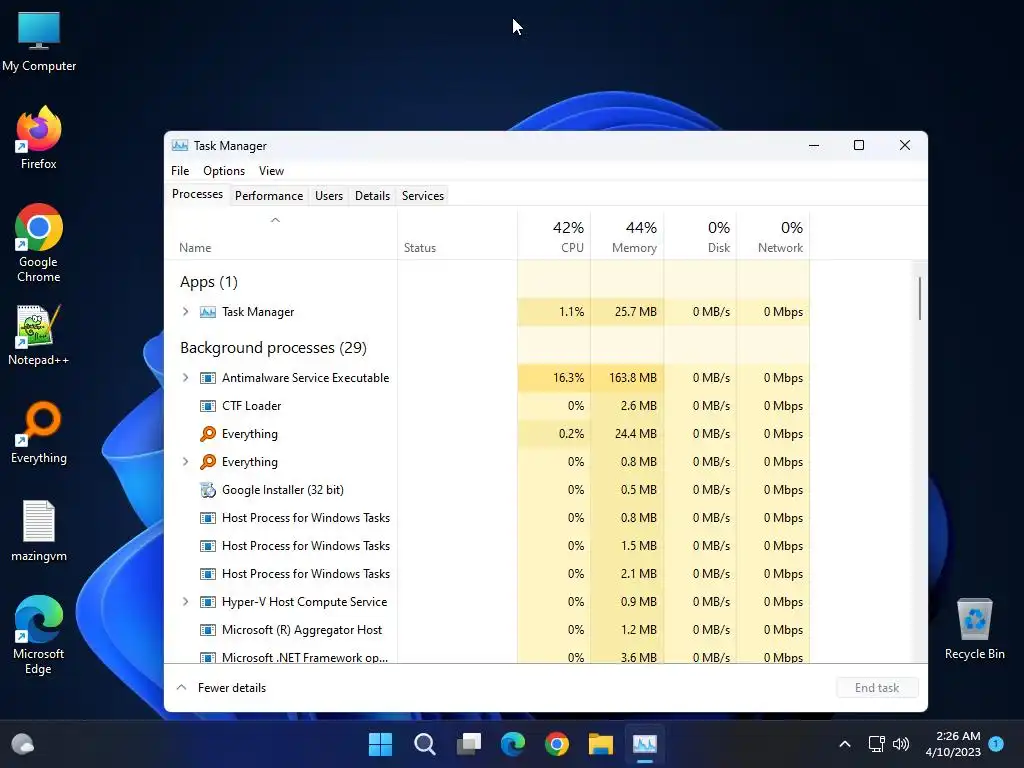Click the End task button
Viewport: 1024px width, 768px height.
coord(877,688)
